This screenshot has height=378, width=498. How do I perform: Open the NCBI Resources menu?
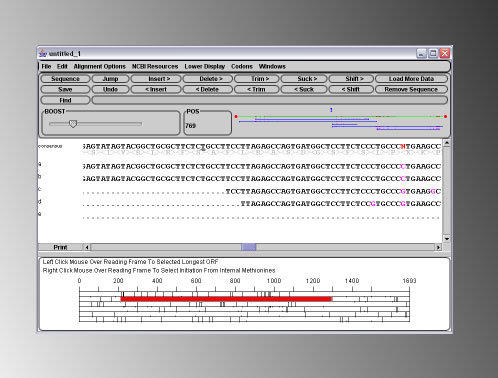(x=155, y=66)
